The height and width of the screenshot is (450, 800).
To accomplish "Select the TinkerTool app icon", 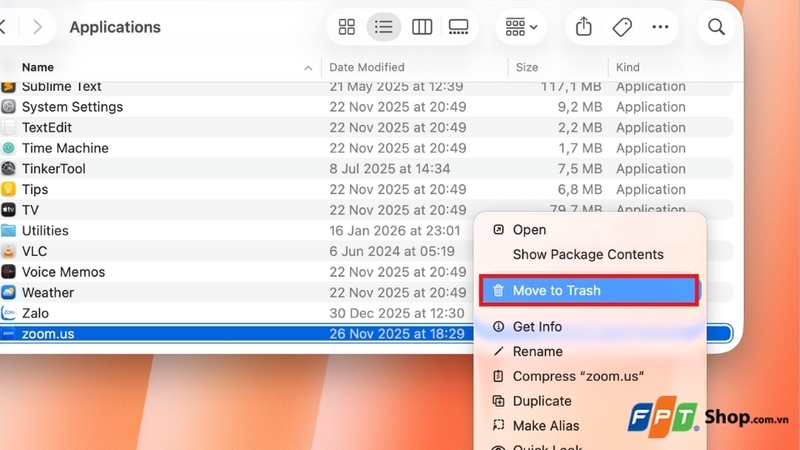I will (x=8, y=168).
